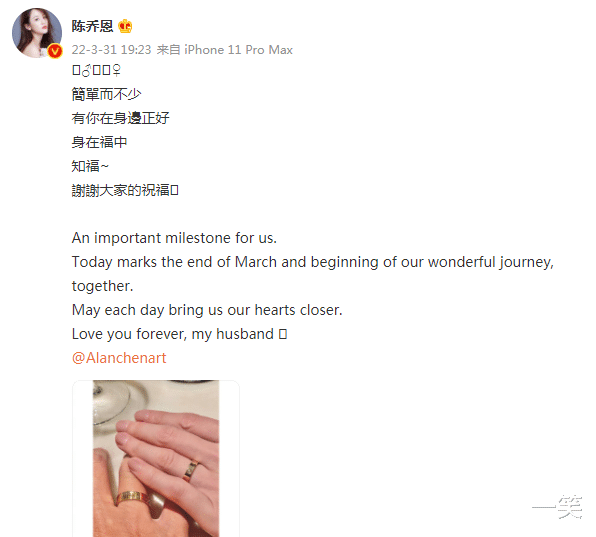Image resolution: width=596 pixels, height=537 pixels.
Task: Click the line 'An important milestone for us.'
Action: [x=174, y=238]
